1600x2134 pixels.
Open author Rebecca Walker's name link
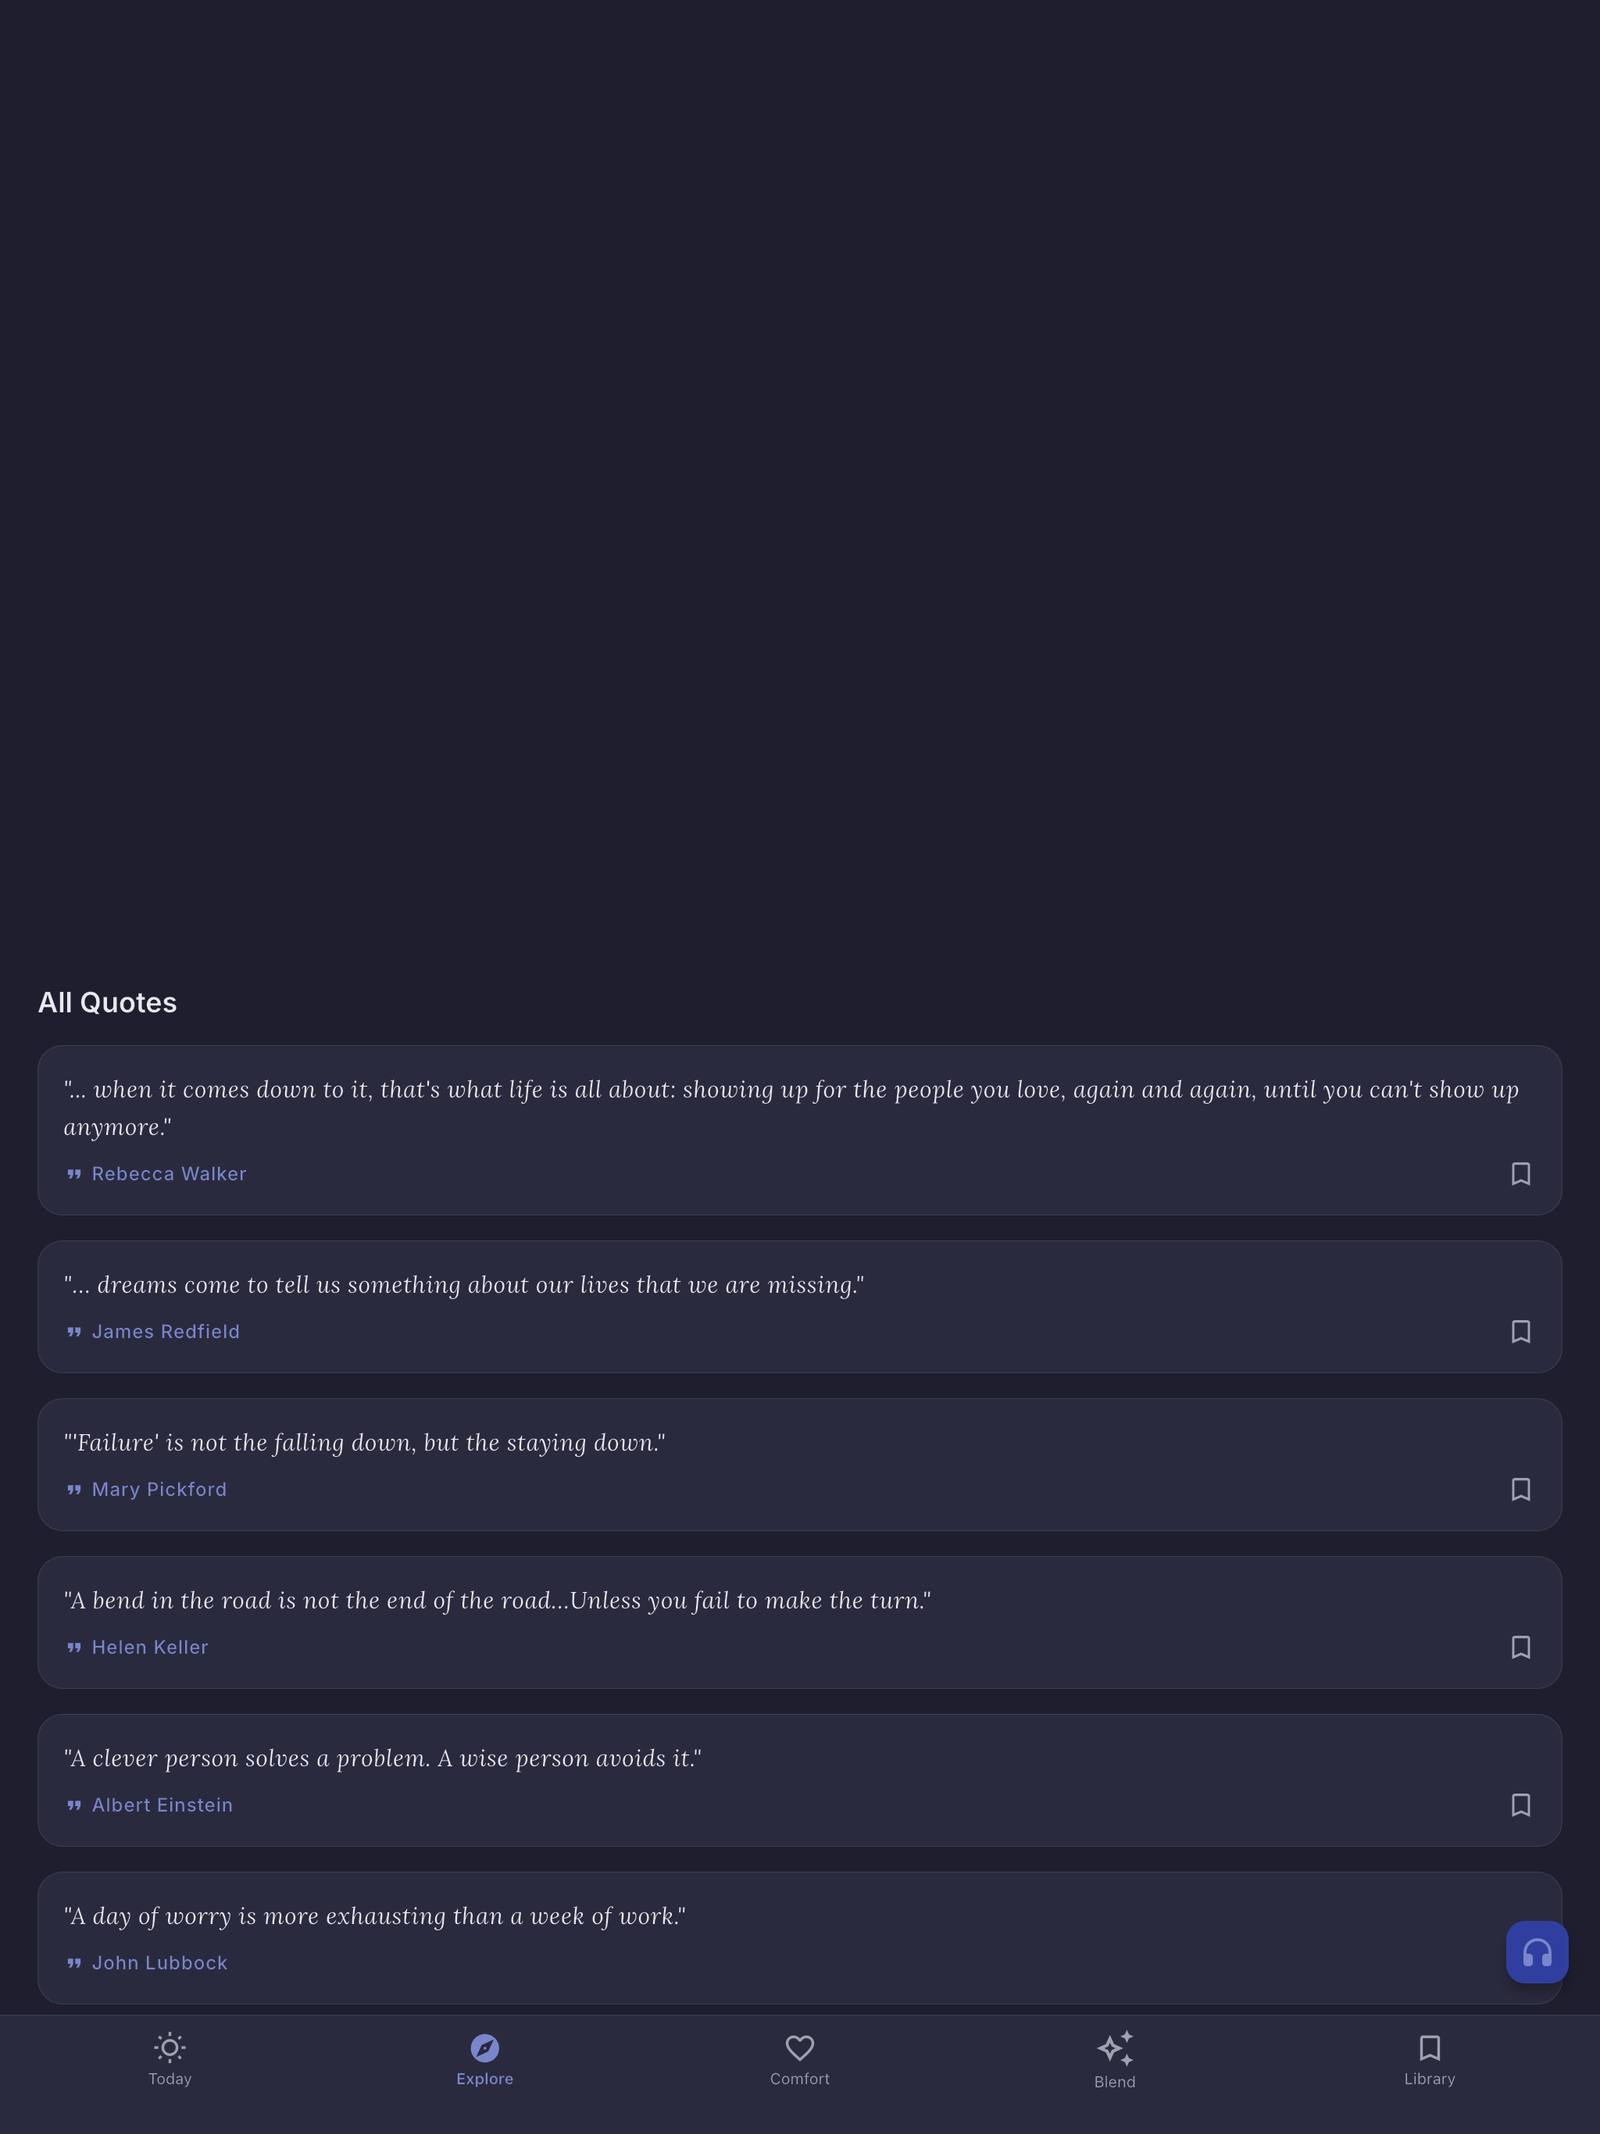tap(169, 1174)
